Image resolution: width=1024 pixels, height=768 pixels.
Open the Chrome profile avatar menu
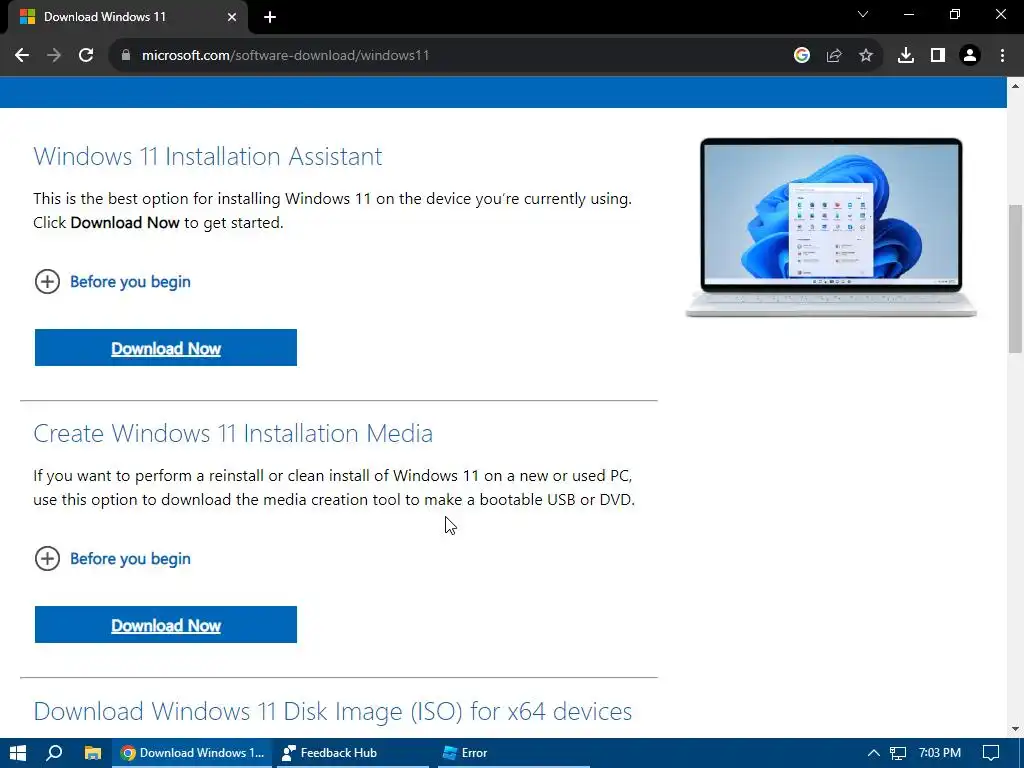click(970, 56)
